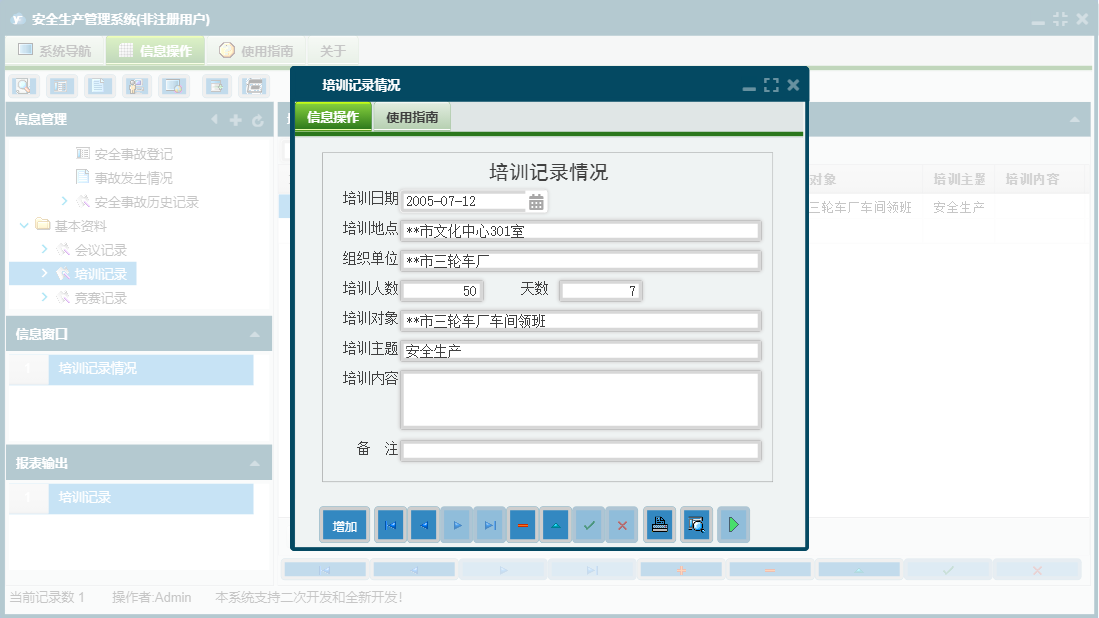
Task: Click the refresh icon on 信息管理 header
Action: 258,121
